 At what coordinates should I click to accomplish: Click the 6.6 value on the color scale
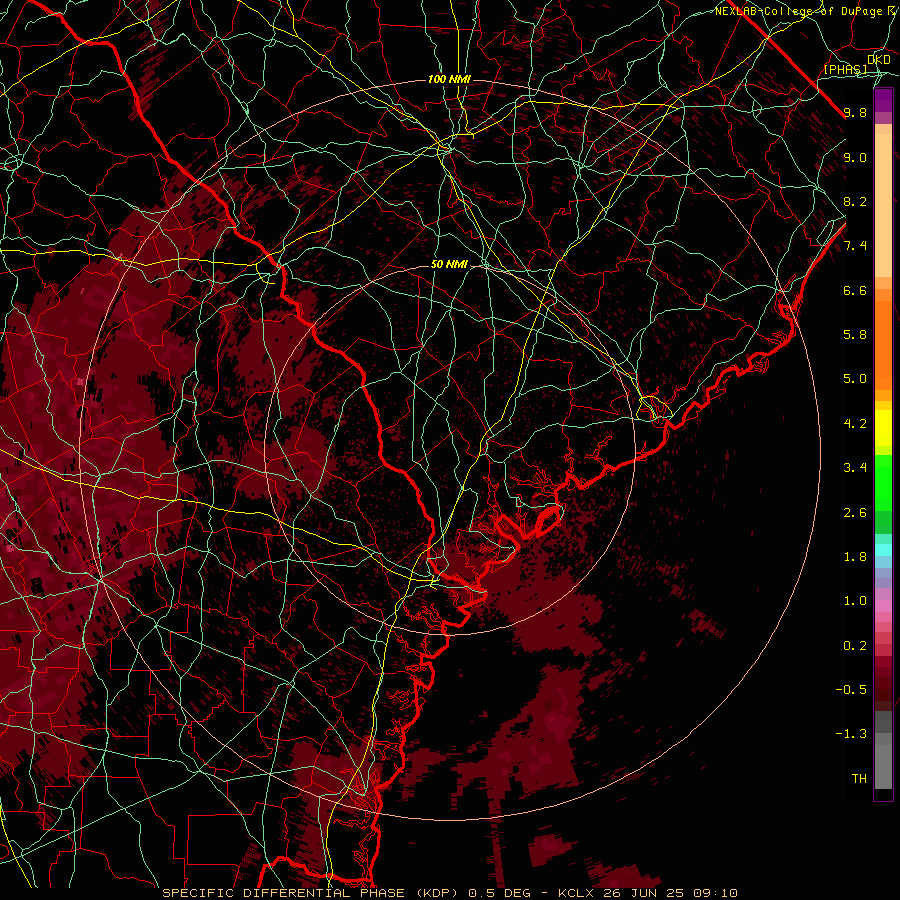pos(855,290)
